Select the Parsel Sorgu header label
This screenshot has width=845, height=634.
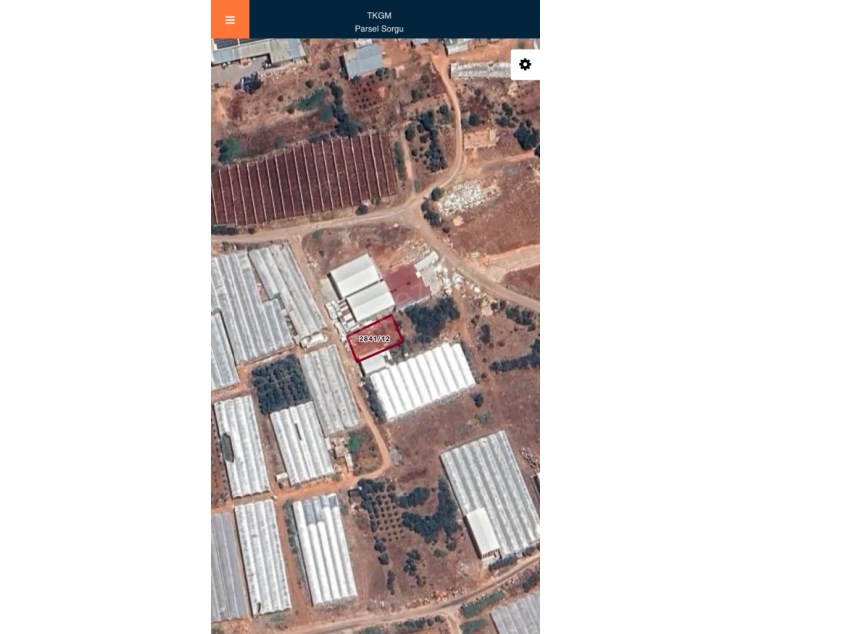379,29
